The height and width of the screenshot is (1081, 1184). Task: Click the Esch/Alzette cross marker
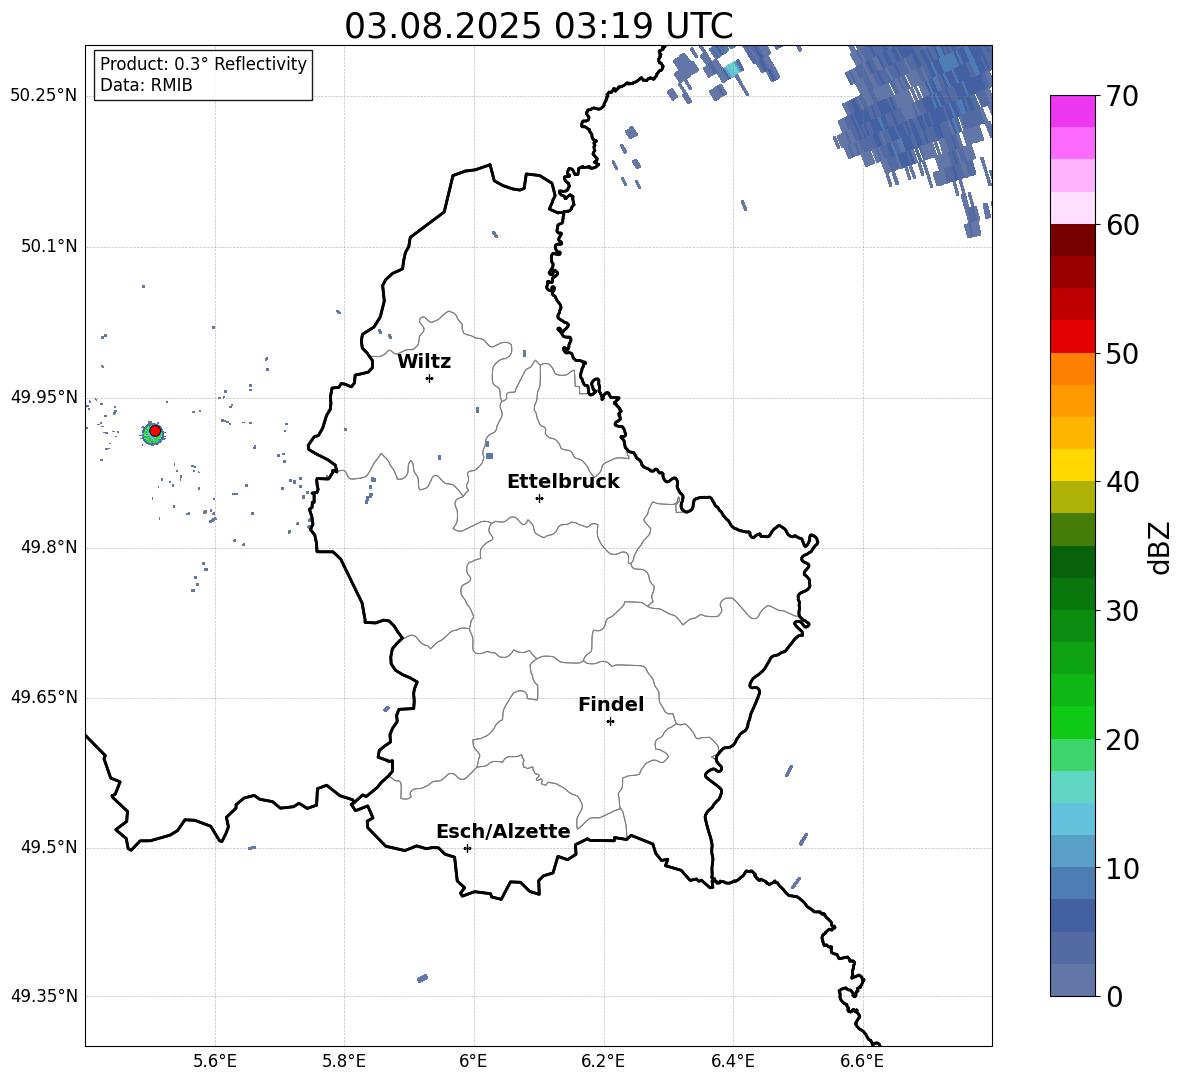(467, 848)
